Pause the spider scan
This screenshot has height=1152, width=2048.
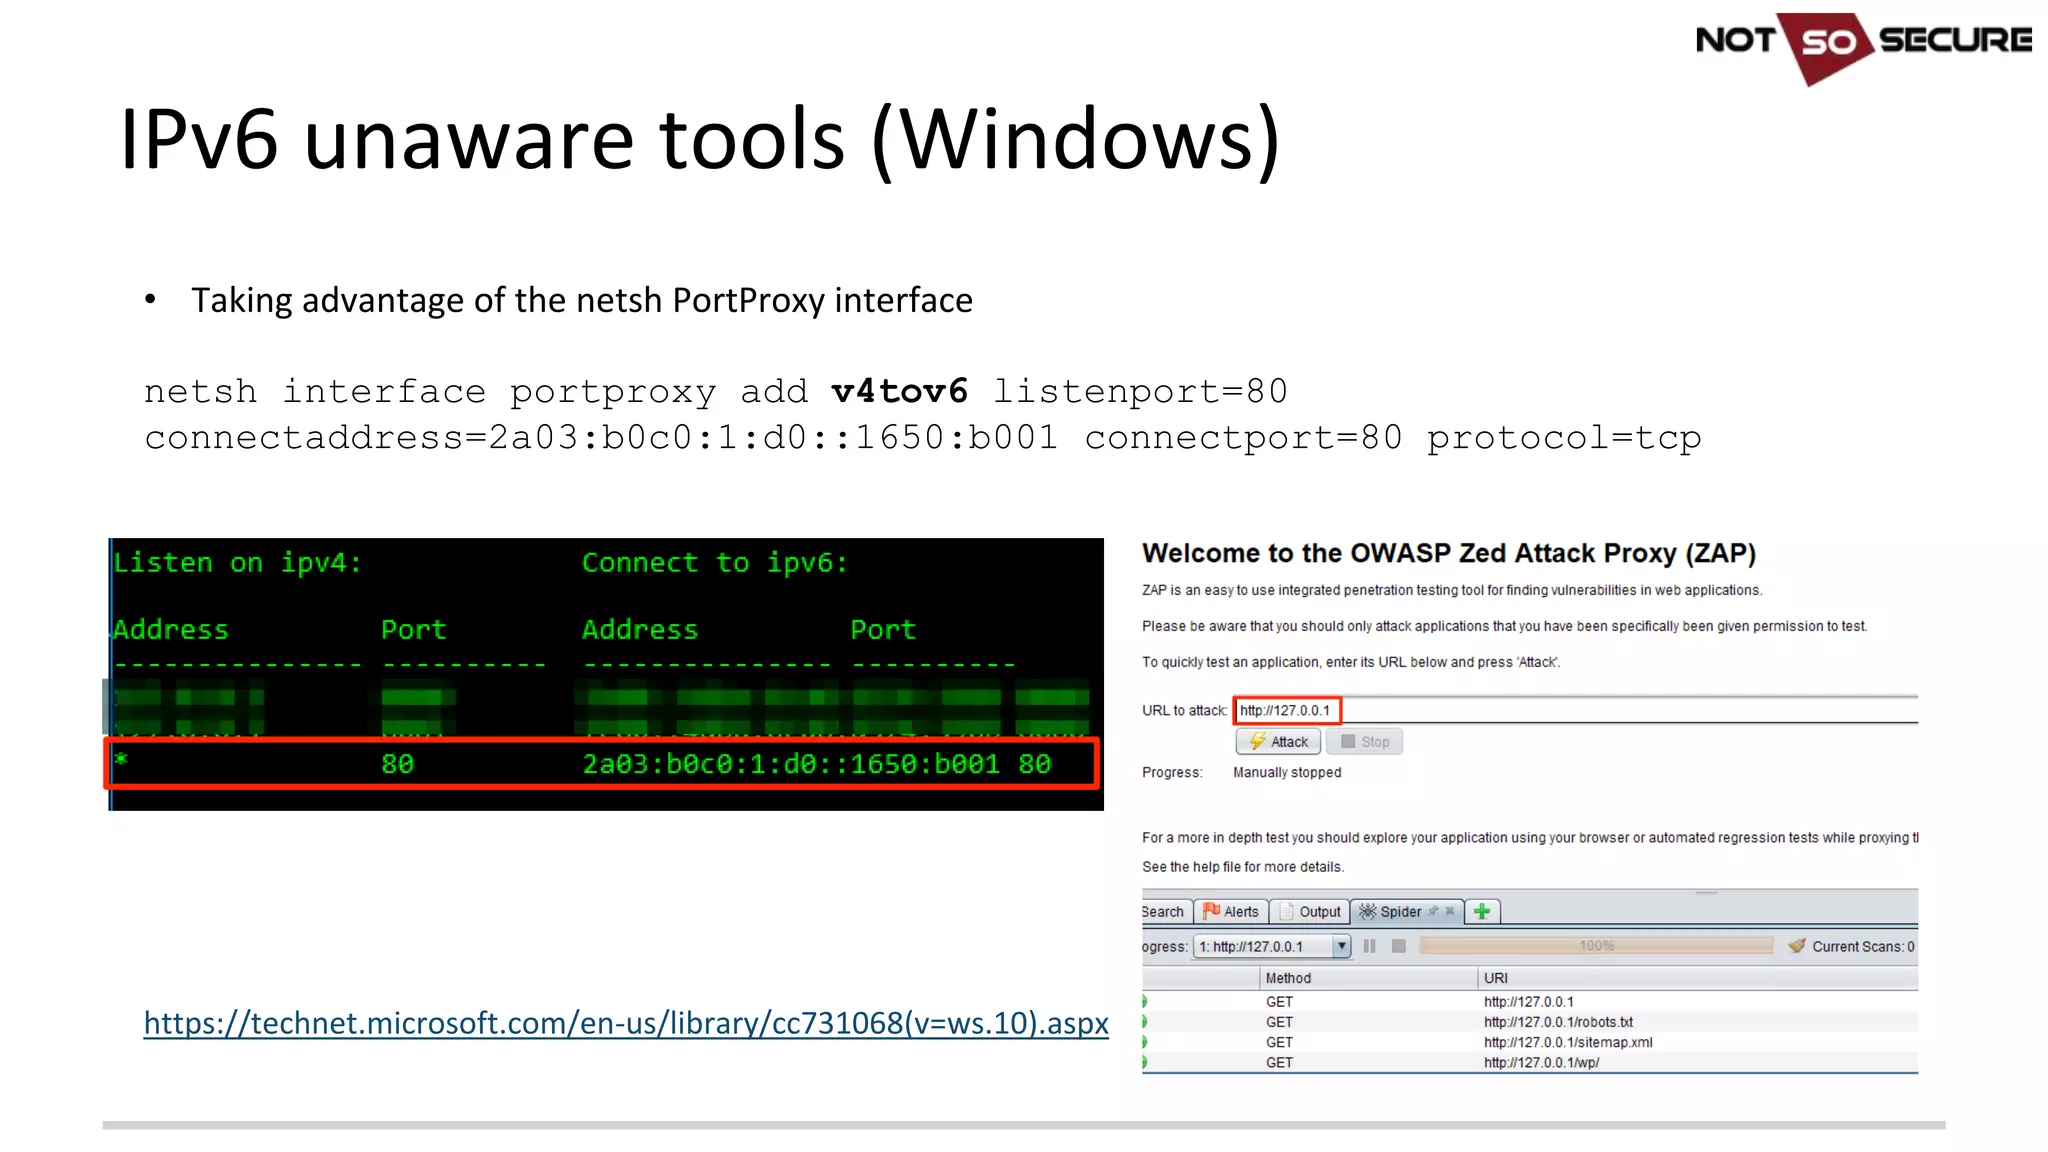[1370, 946]
